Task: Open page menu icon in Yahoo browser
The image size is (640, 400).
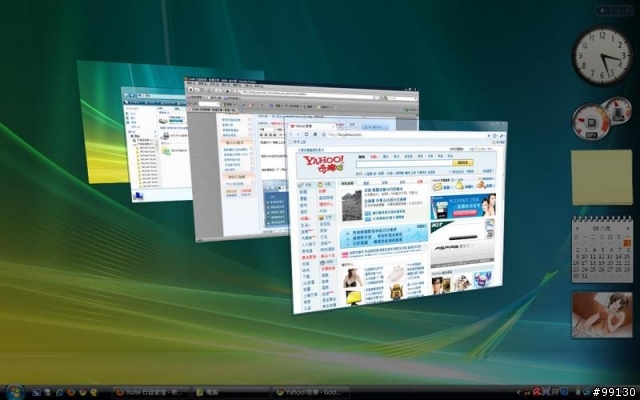Action: coord(495,135)
